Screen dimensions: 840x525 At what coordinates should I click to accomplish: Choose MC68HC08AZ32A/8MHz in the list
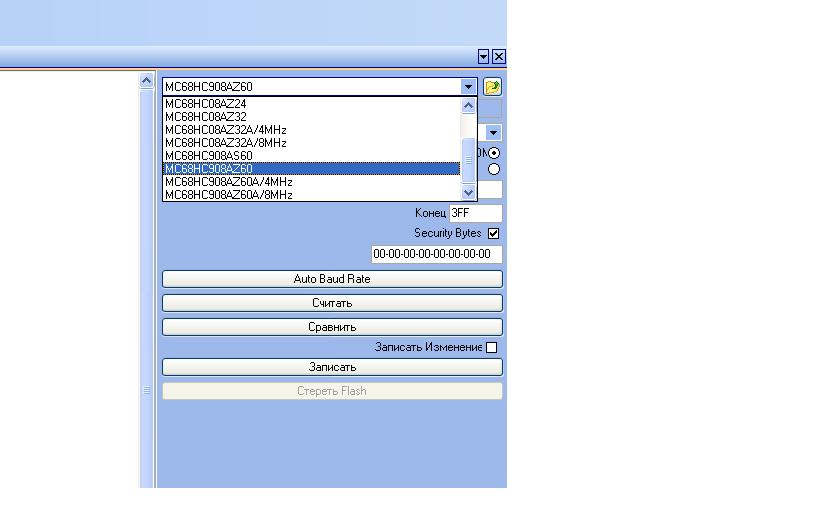click(x=311, y=142)
